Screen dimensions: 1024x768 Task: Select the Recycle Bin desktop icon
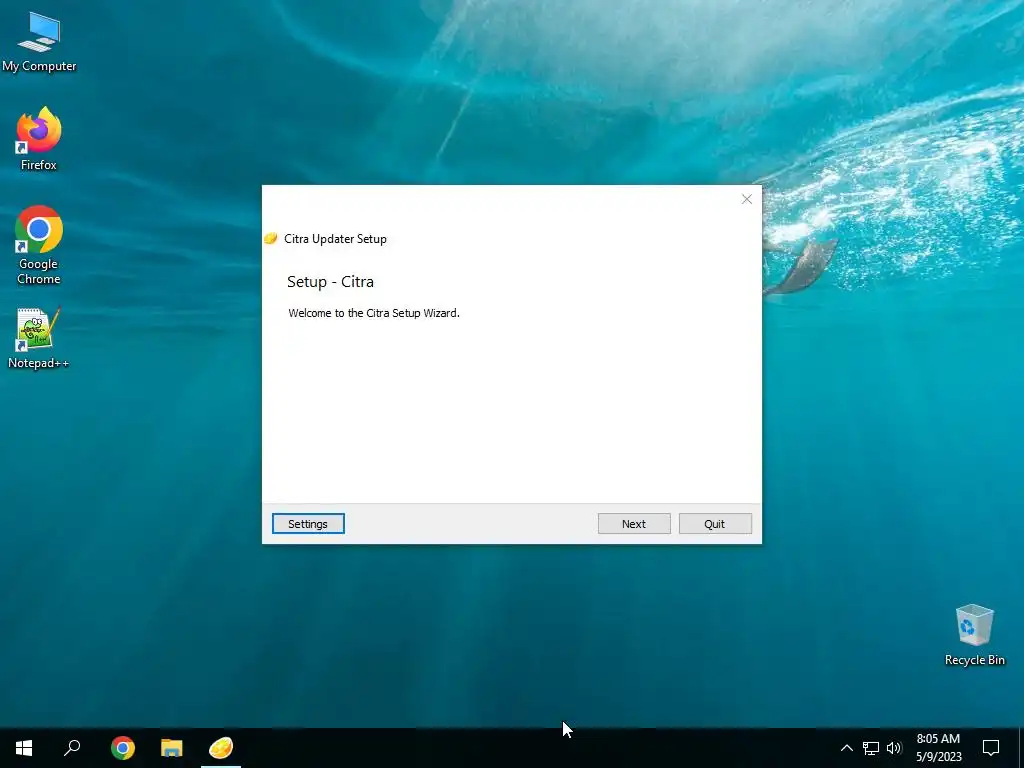tap(974, 635)
